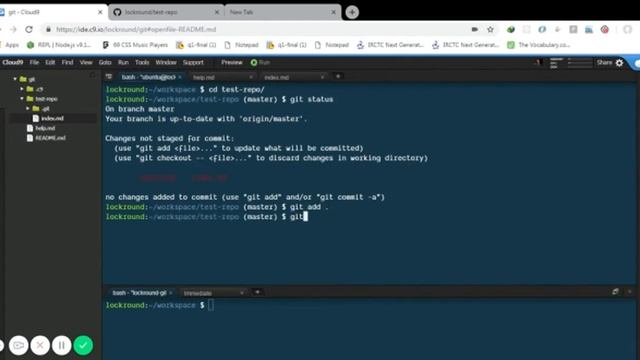Image resolution: width=640 pixels, height=360 pixels.
Task: Open the blue monitor extension icon
Action: pos(589,29)
